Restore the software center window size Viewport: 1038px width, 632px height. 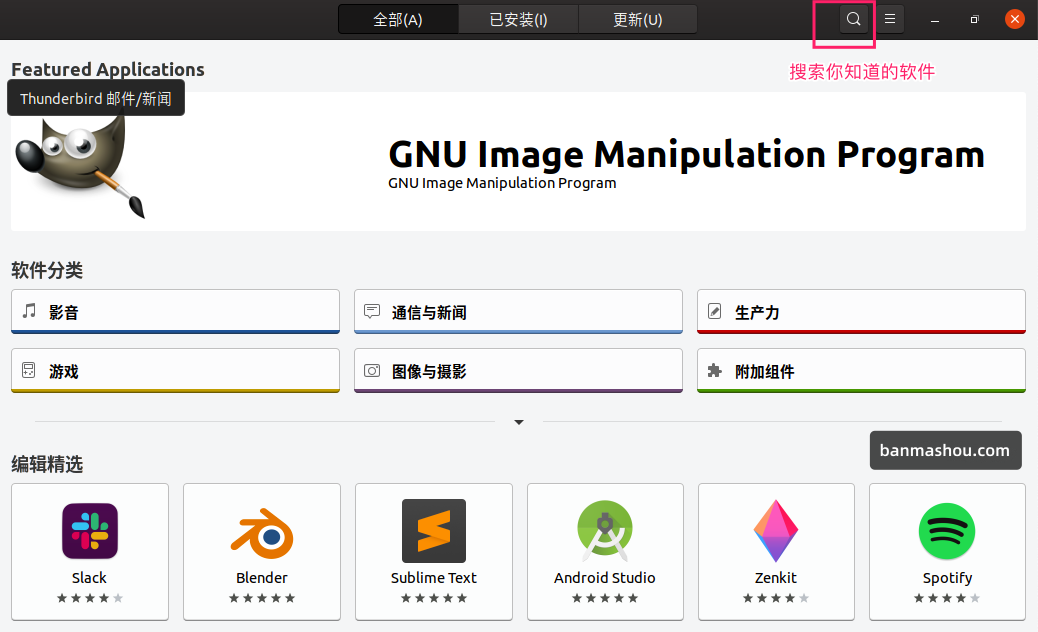pos(974,20)
